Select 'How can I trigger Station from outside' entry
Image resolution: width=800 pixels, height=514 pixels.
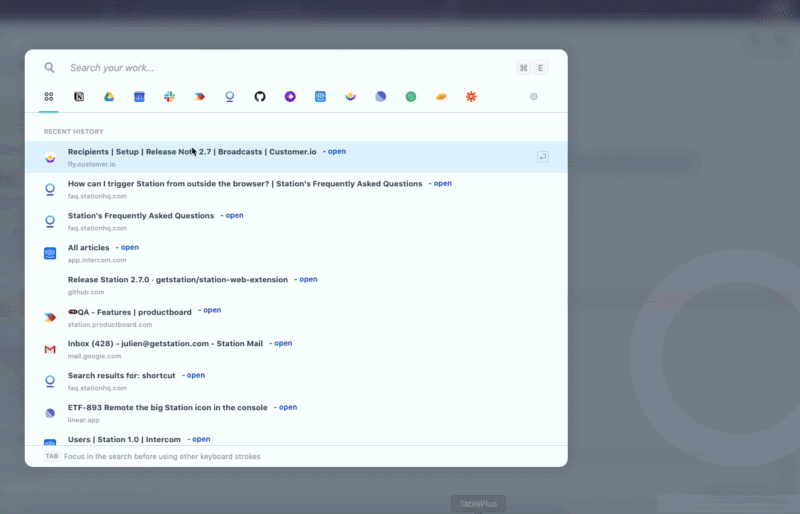(x=296, y=189)
